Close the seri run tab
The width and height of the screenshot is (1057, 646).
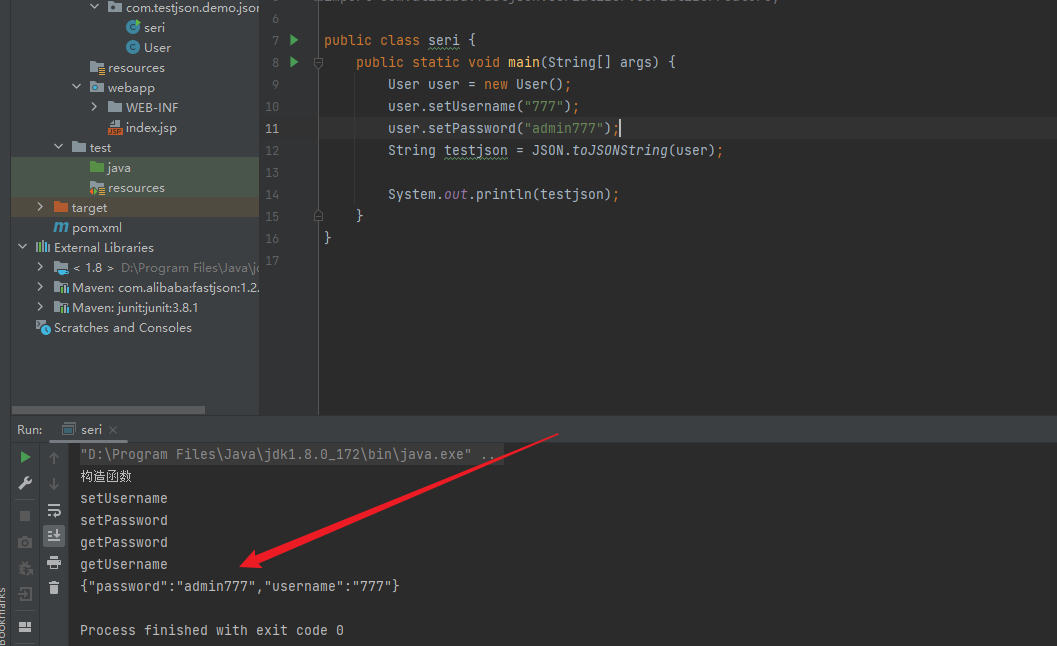pos(113,430)
